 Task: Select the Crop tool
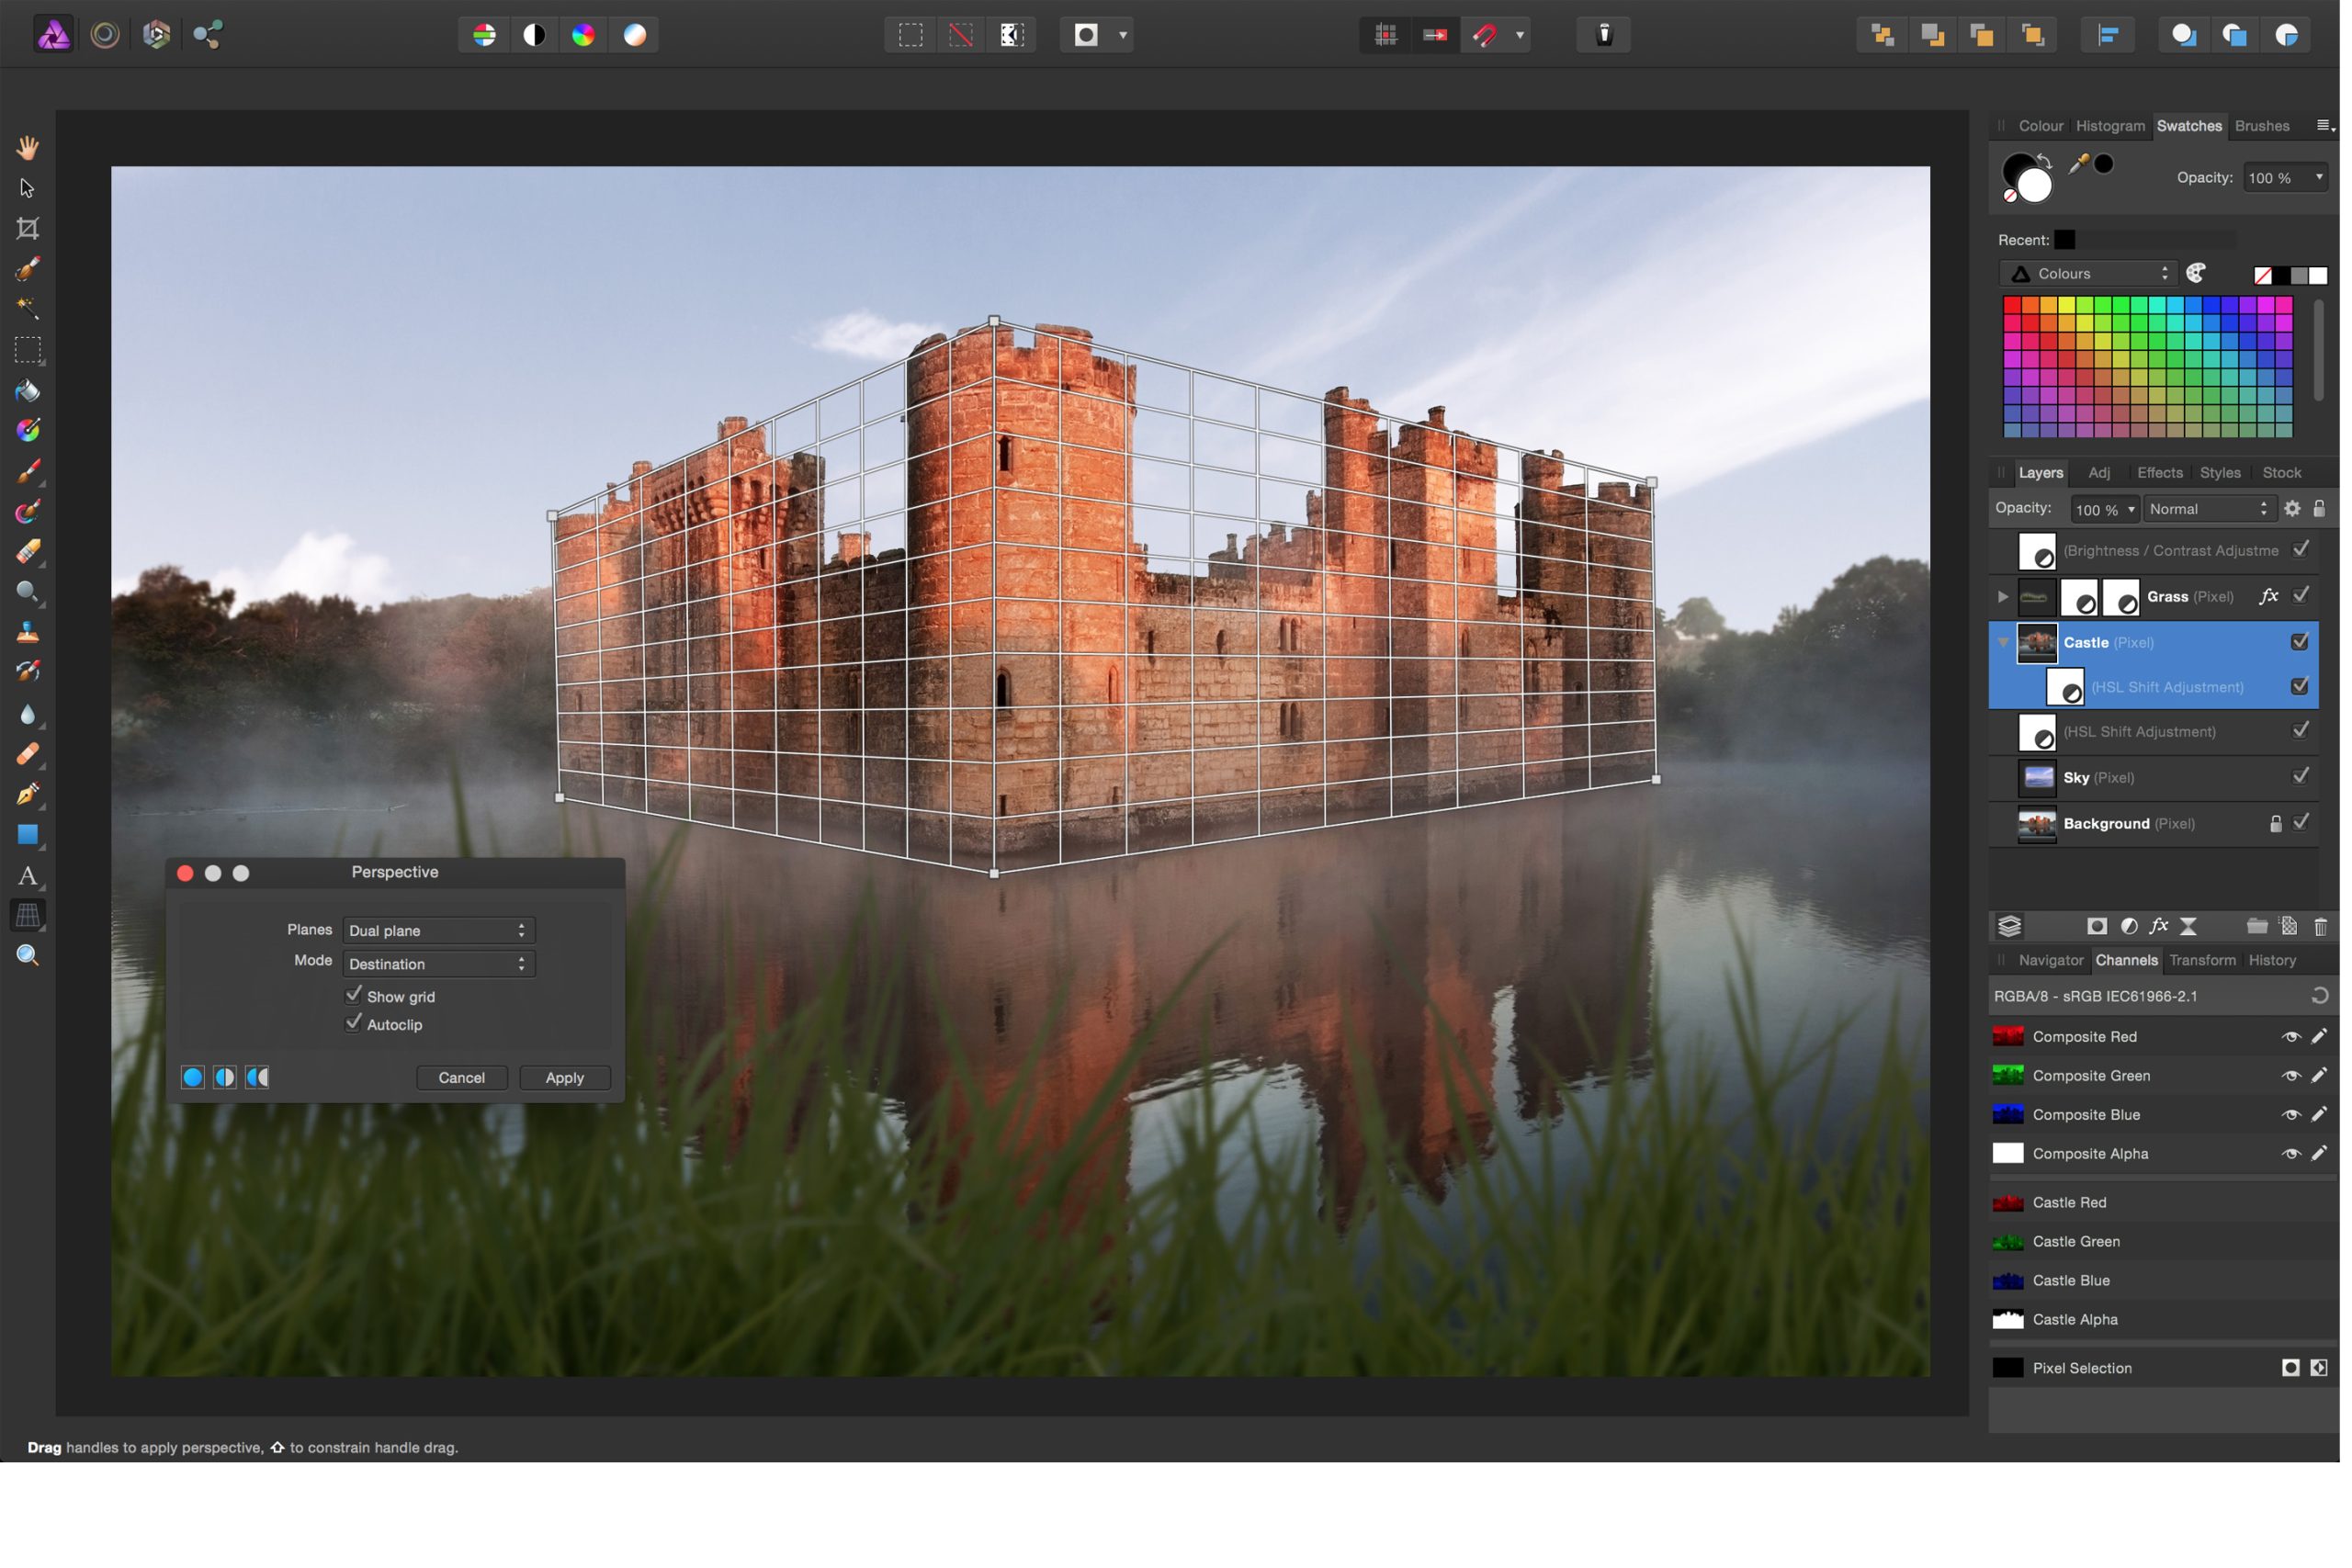click(27, 229)
